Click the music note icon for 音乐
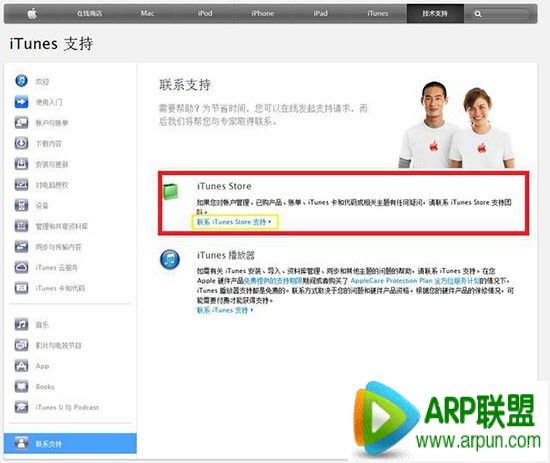550x463 pixels. (21, 324)
